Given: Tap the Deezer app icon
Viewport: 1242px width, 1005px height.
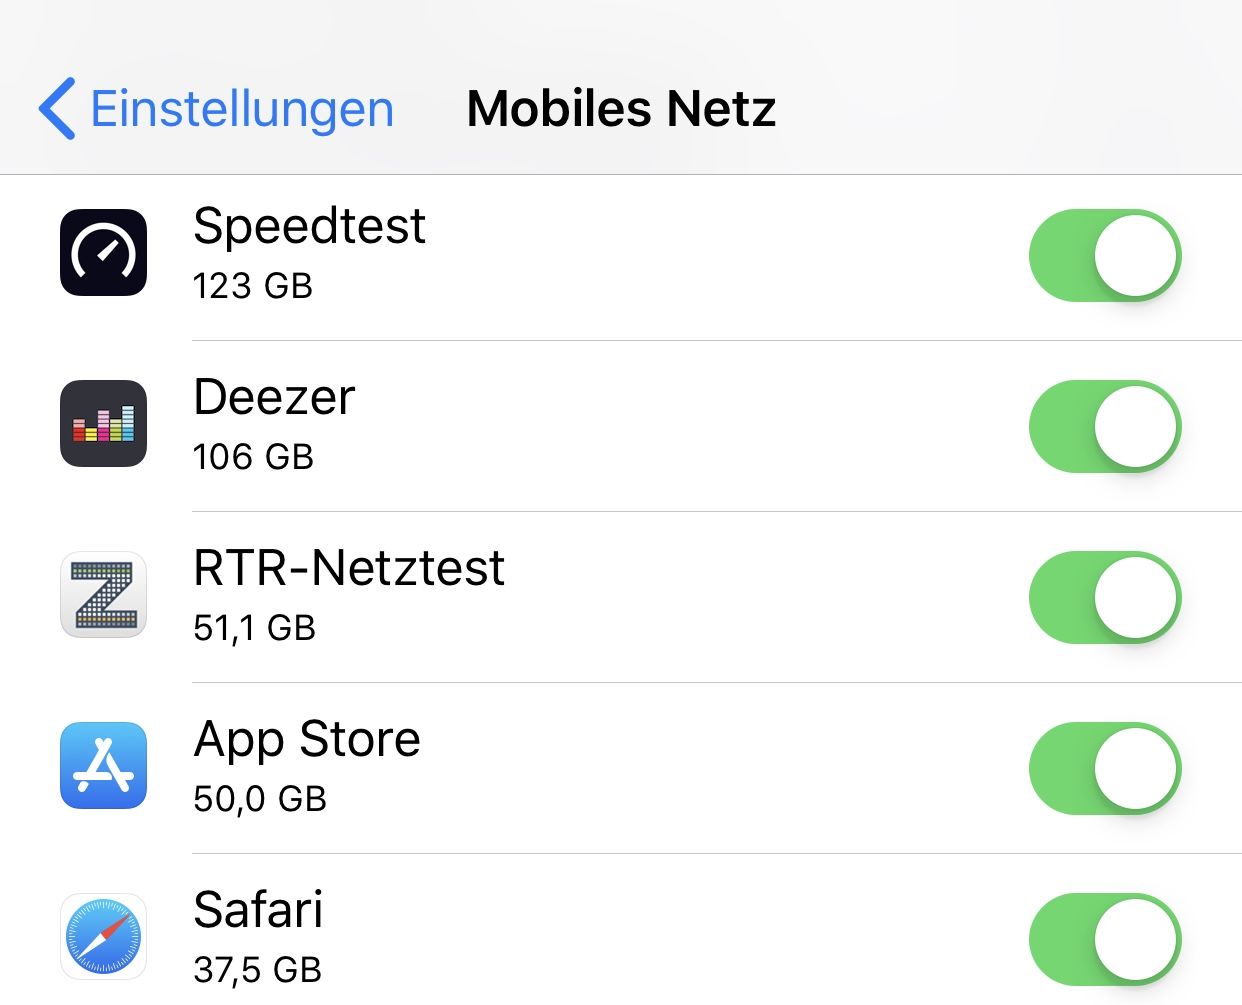Looking at the screenshot, I should pyautogui.click(x=103, y=423).
